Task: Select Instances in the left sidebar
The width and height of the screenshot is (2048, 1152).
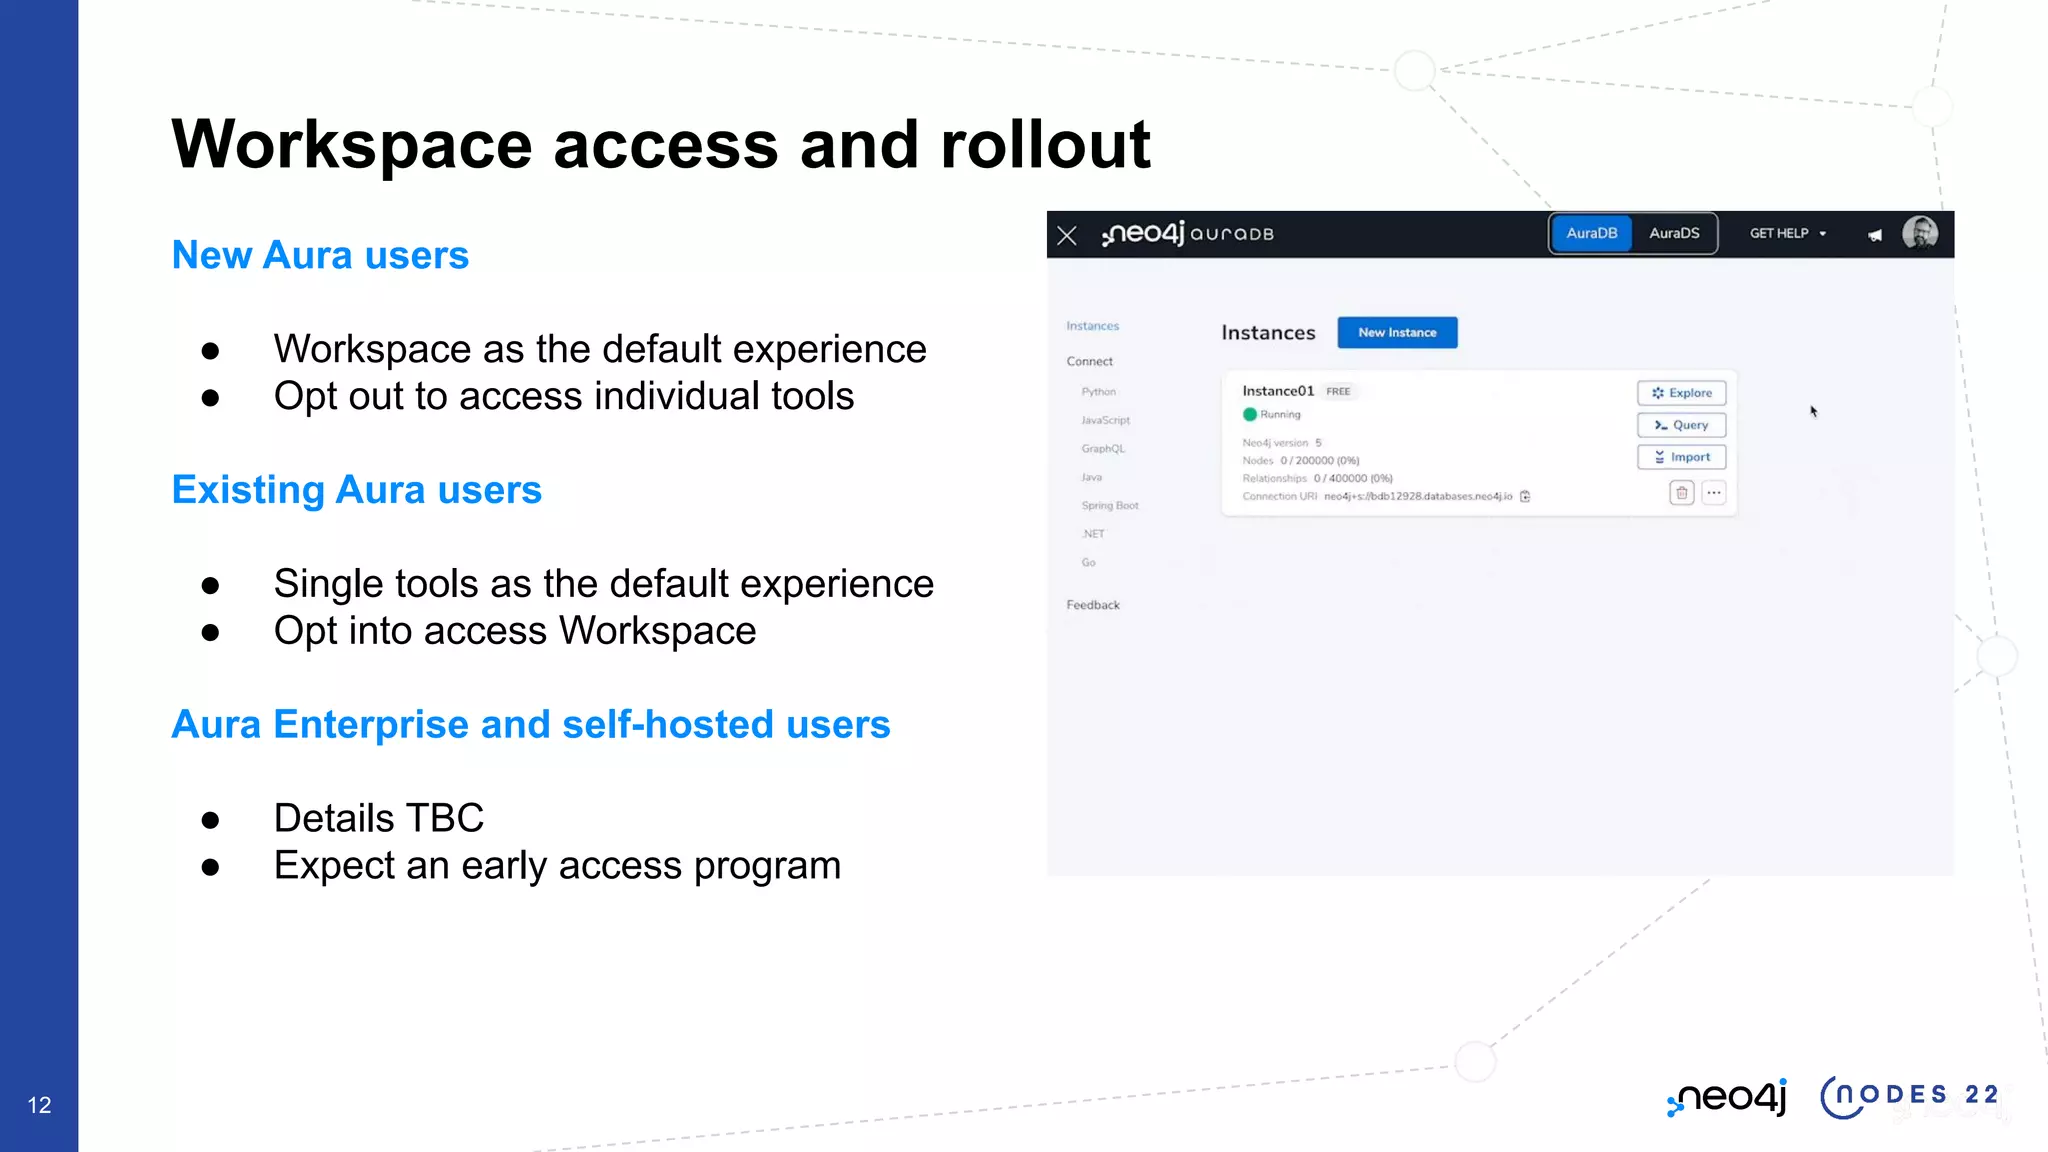Action: click(x=1092, y=326)
